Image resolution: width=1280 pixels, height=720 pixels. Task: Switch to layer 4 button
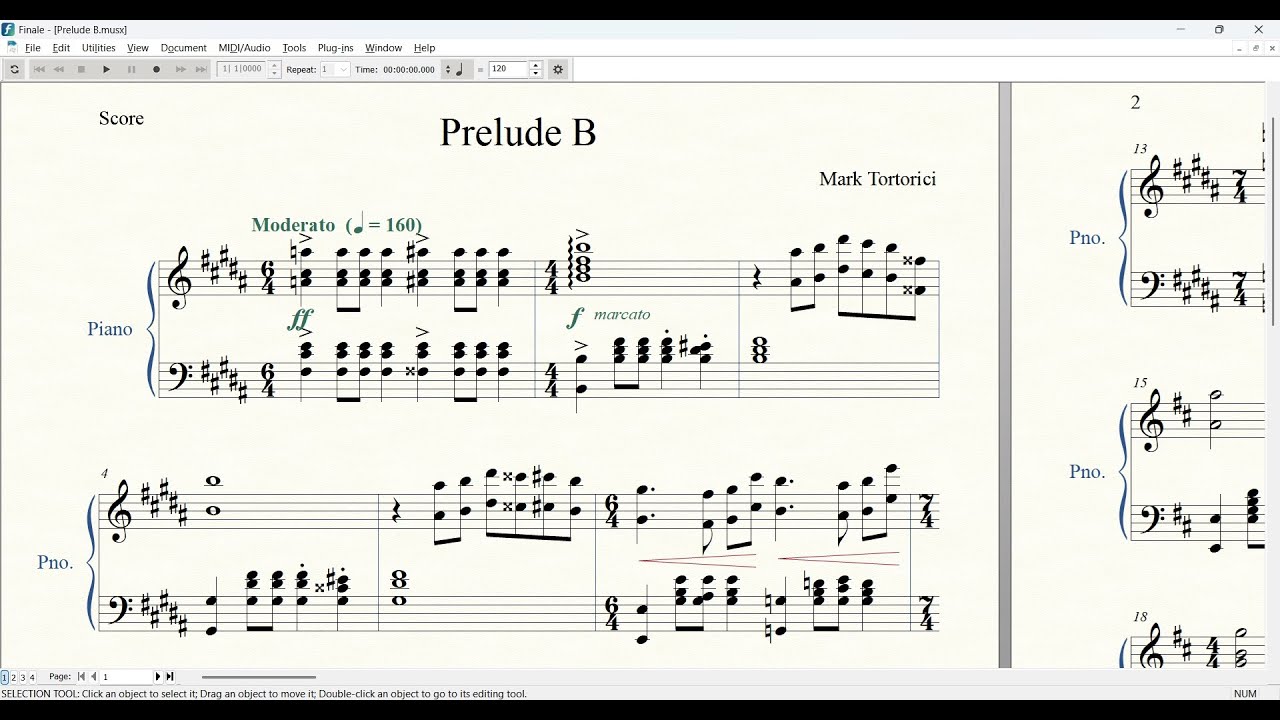[x=32, y=677]
